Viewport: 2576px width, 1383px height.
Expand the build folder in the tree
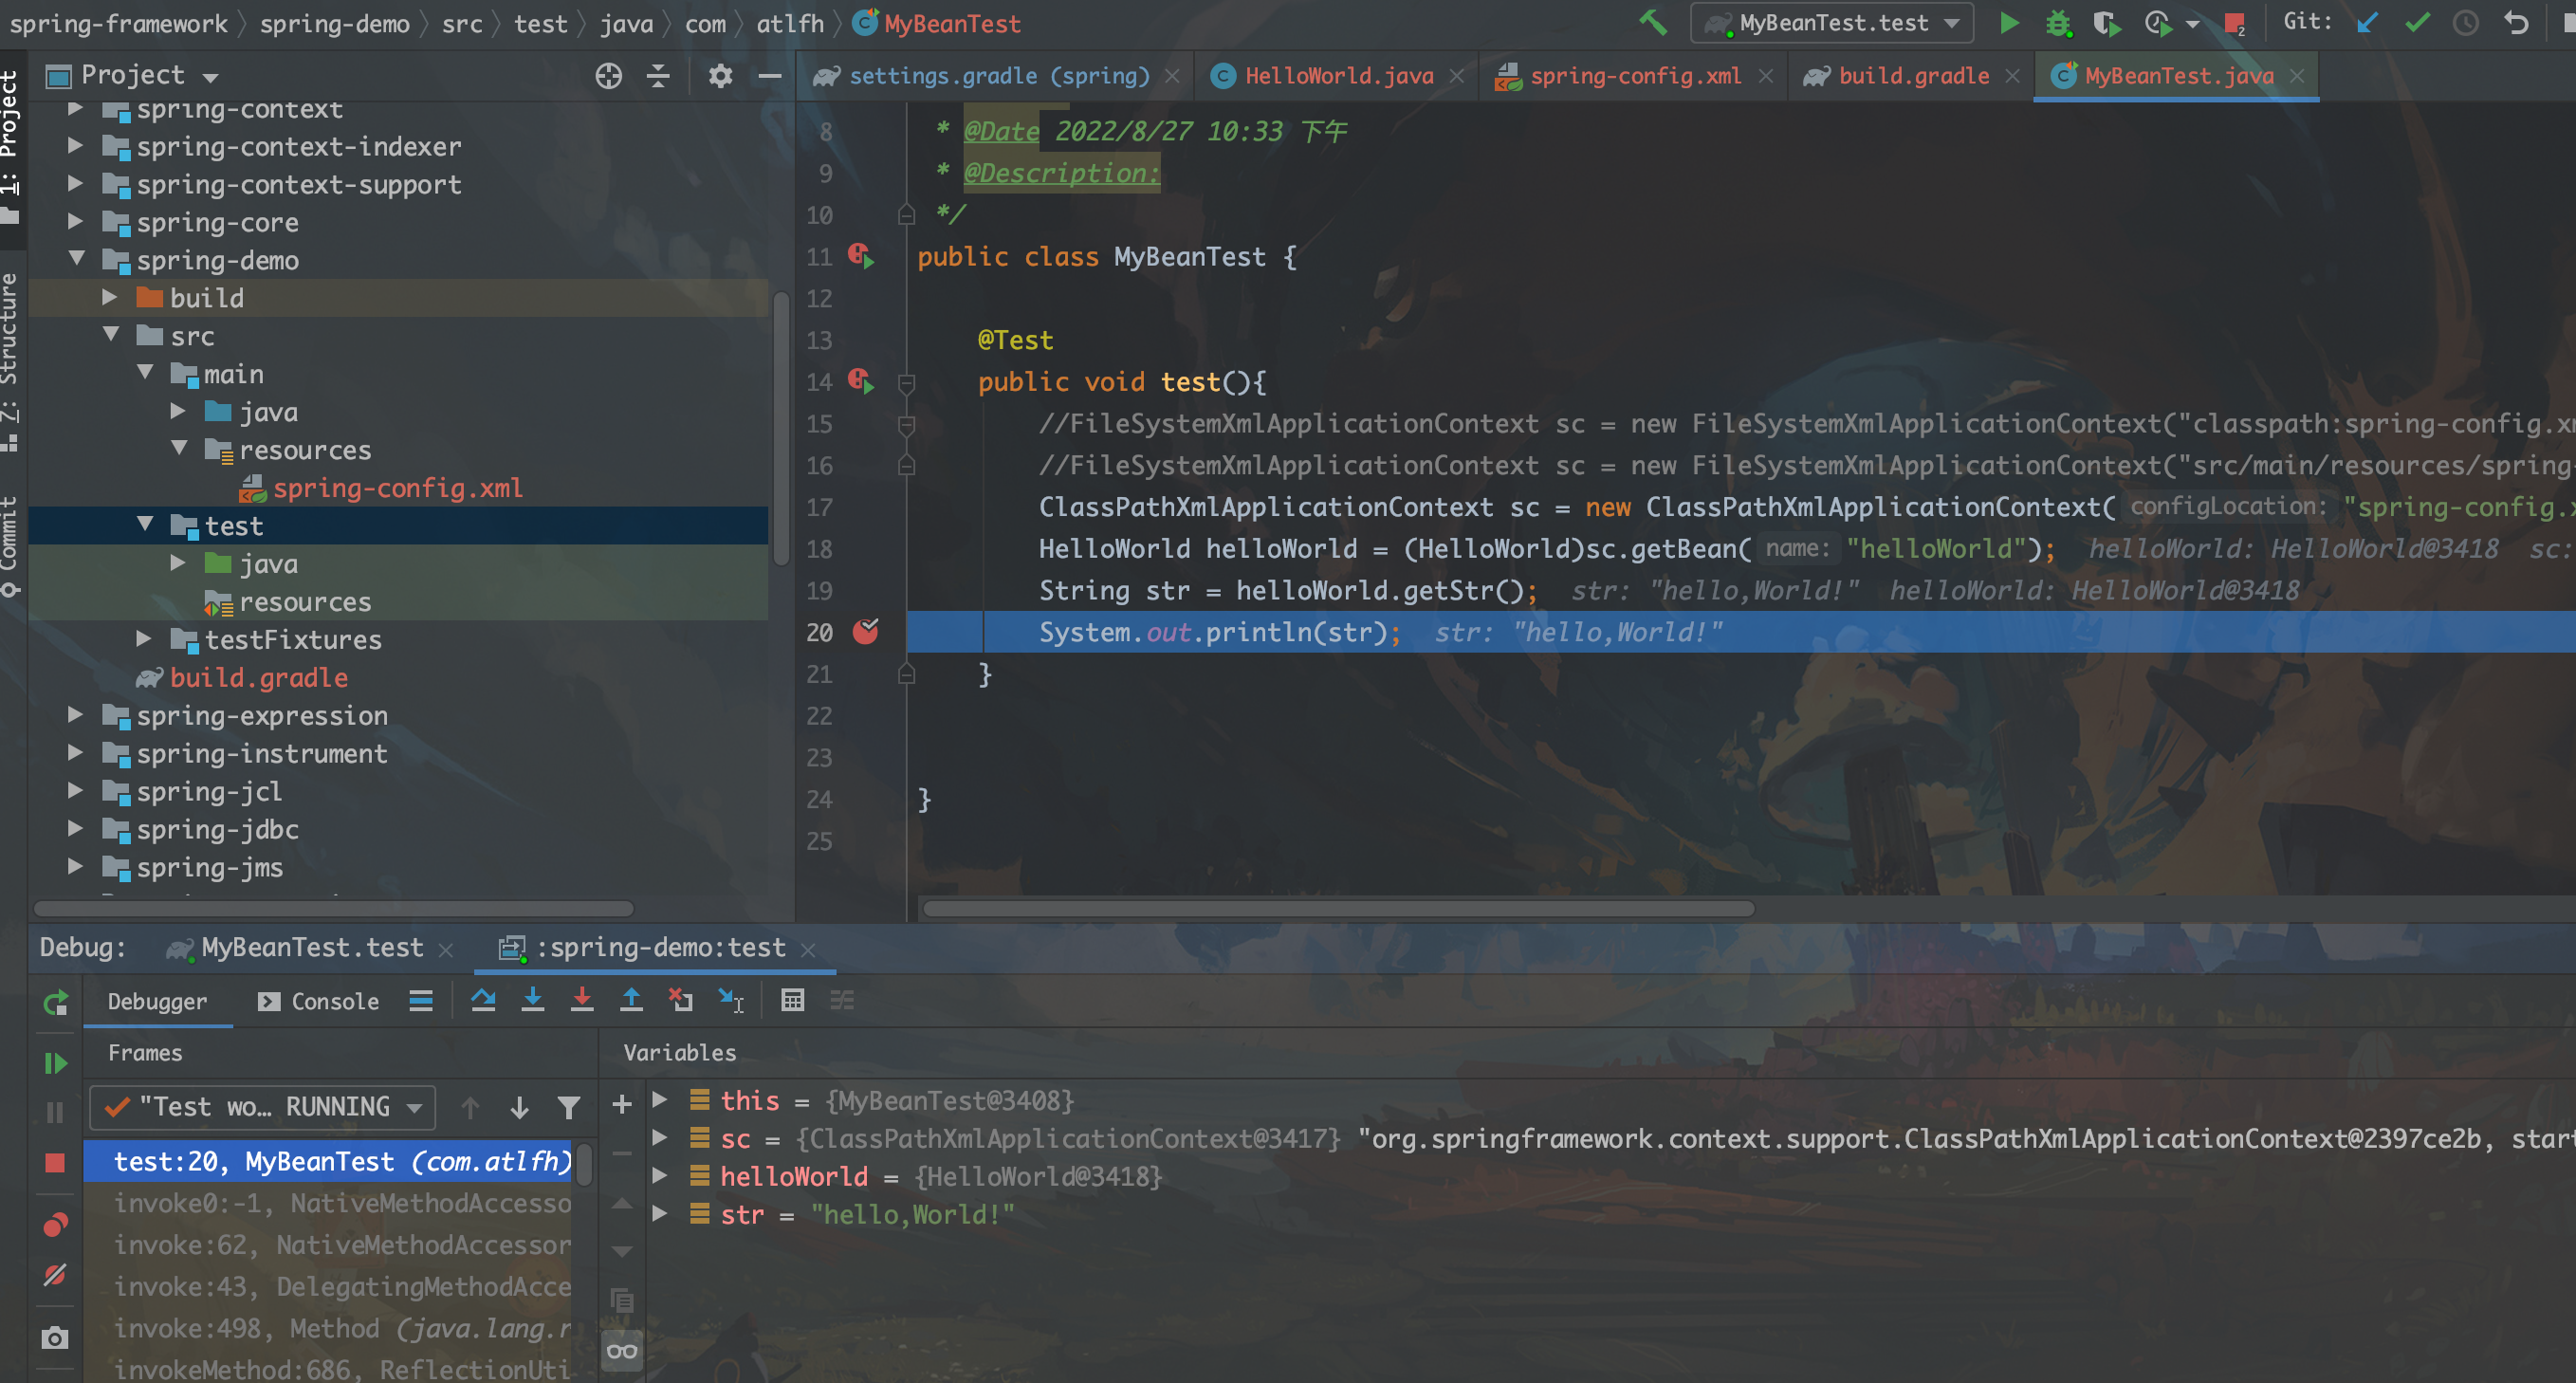(110, 298)
